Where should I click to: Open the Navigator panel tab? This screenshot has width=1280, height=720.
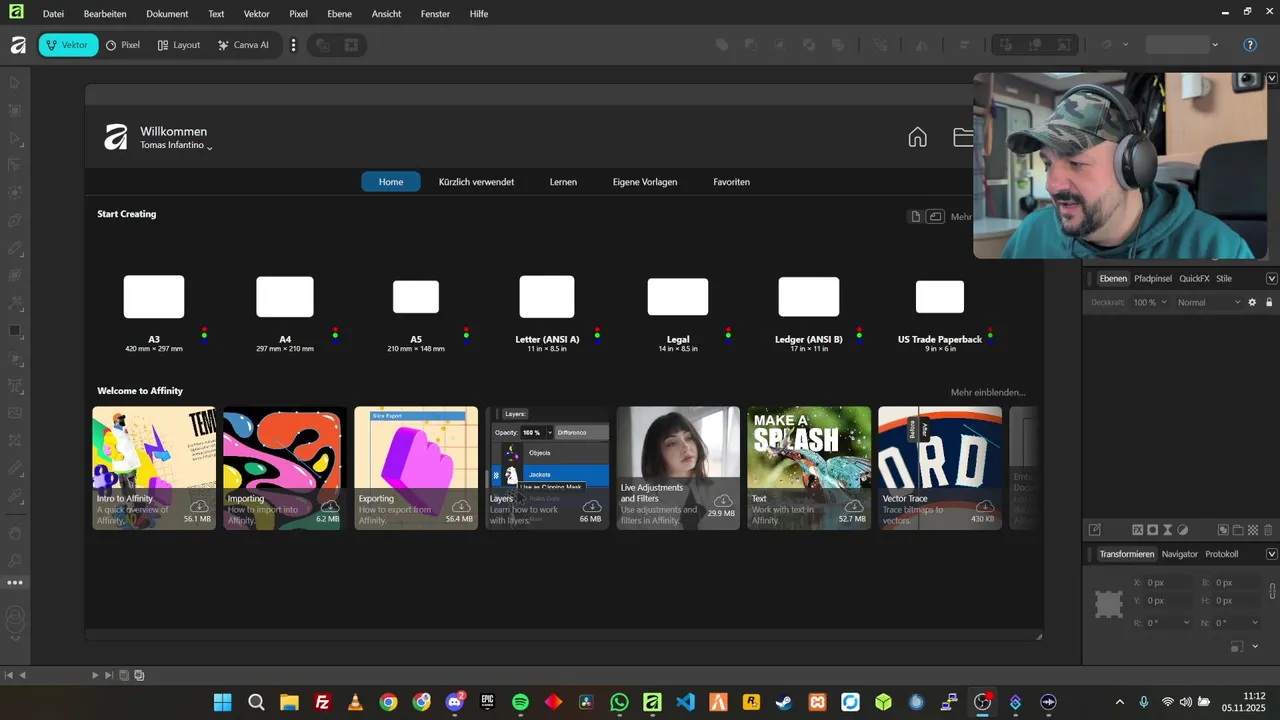pos(1179,554)
